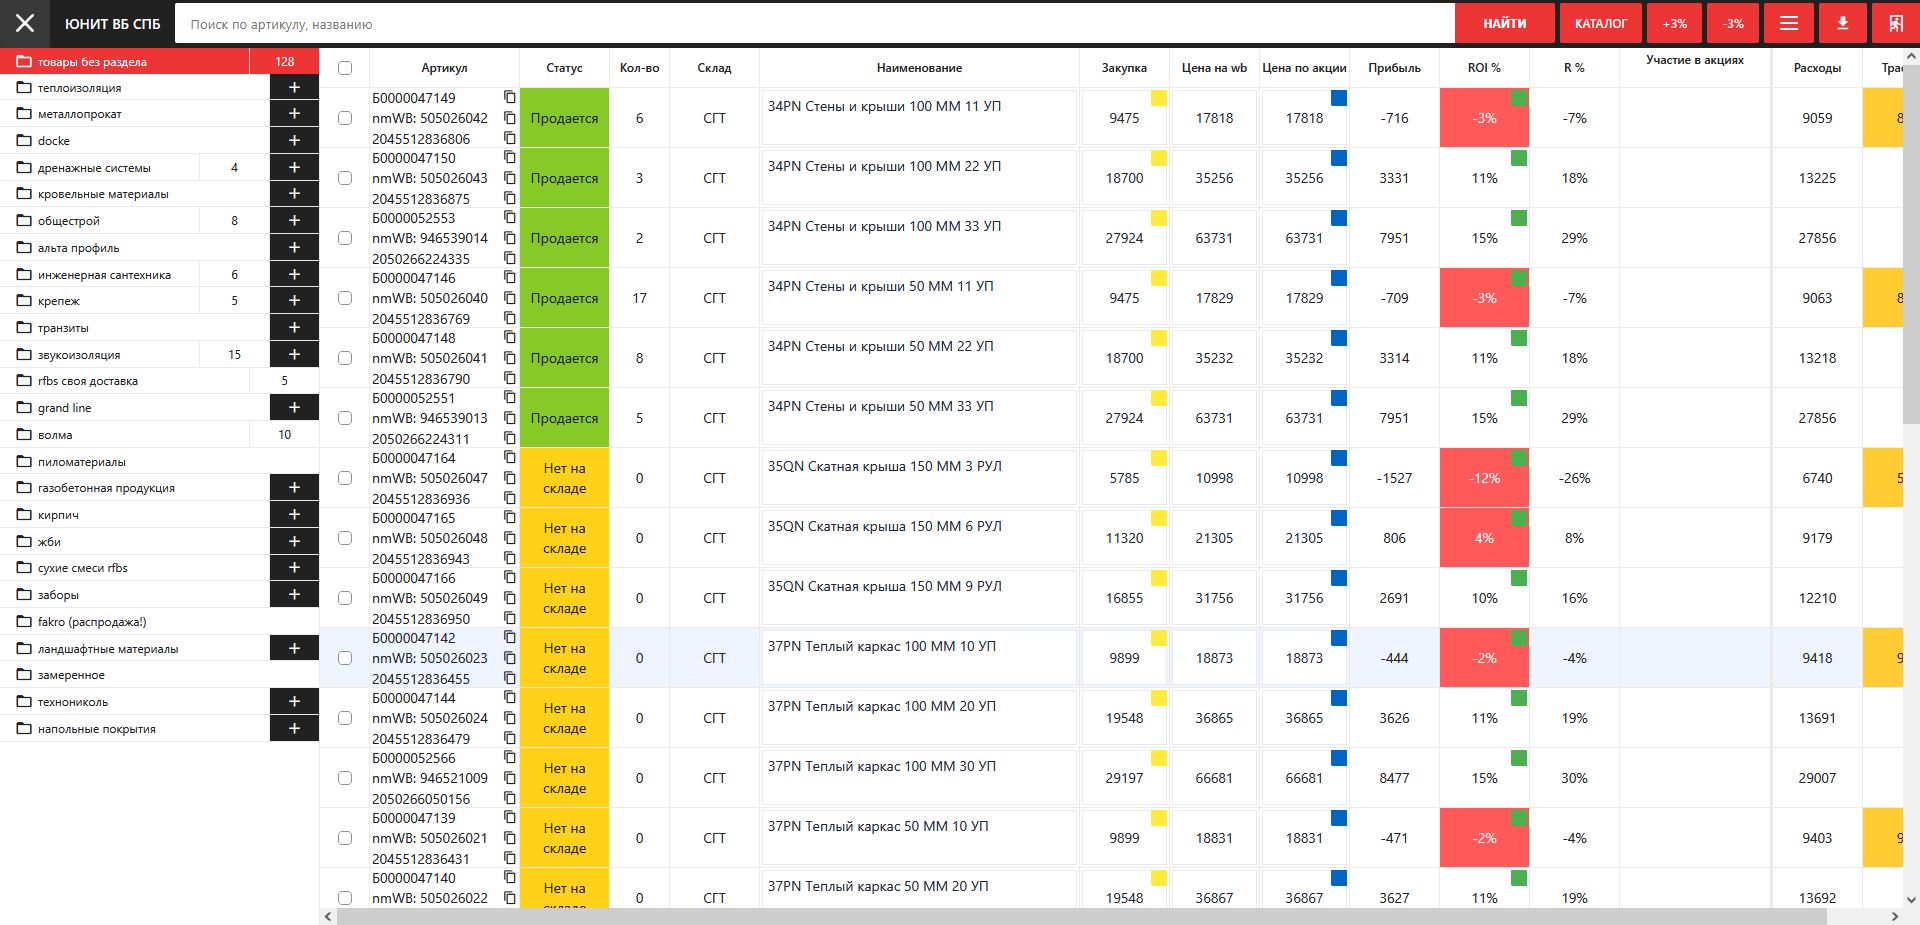
Task: Click the НАЙТИ search button
Action: point(1504,23)
